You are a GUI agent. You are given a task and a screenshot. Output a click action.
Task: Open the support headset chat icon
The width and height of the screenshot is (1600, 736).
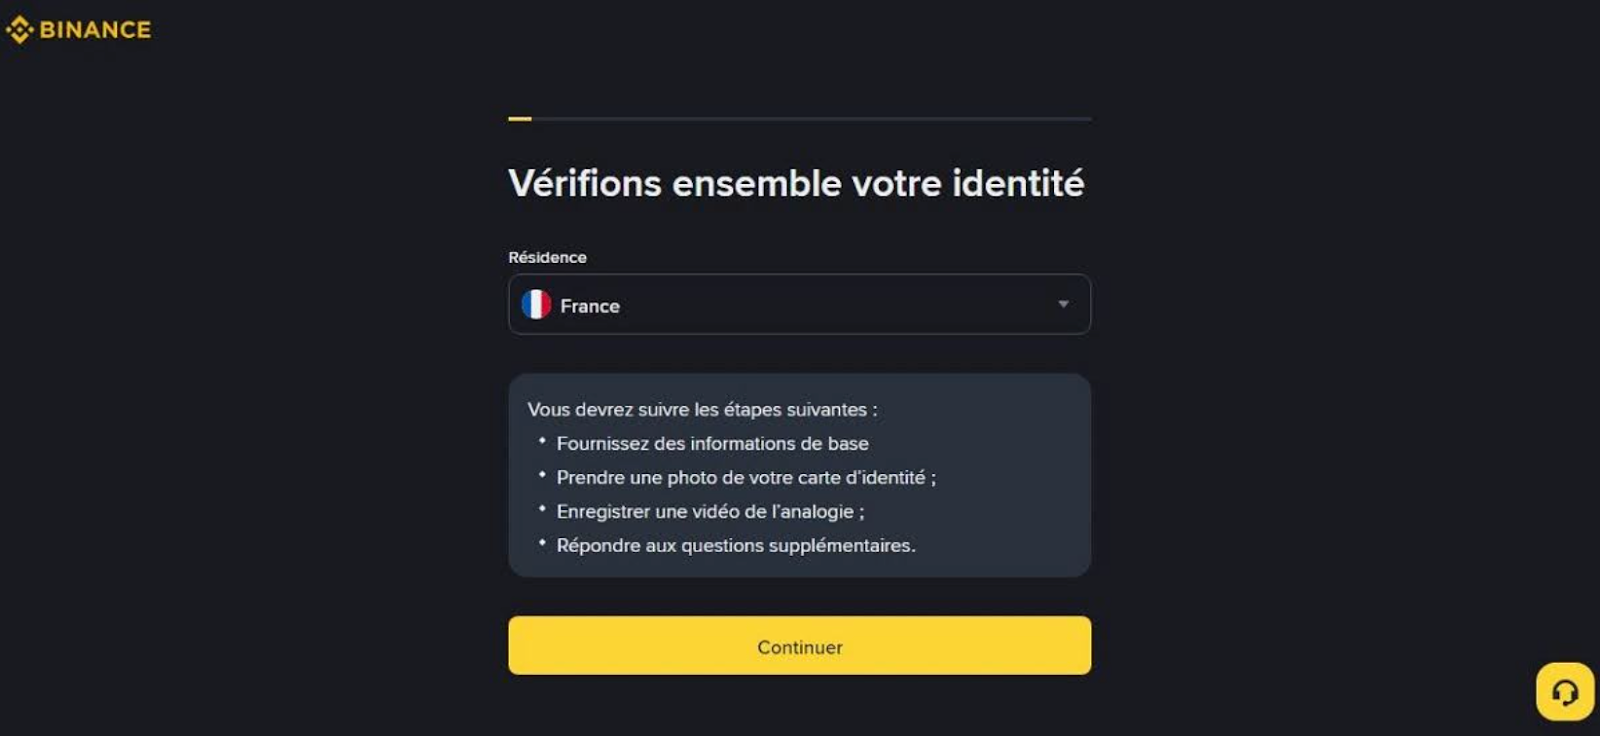[1565, 690]
